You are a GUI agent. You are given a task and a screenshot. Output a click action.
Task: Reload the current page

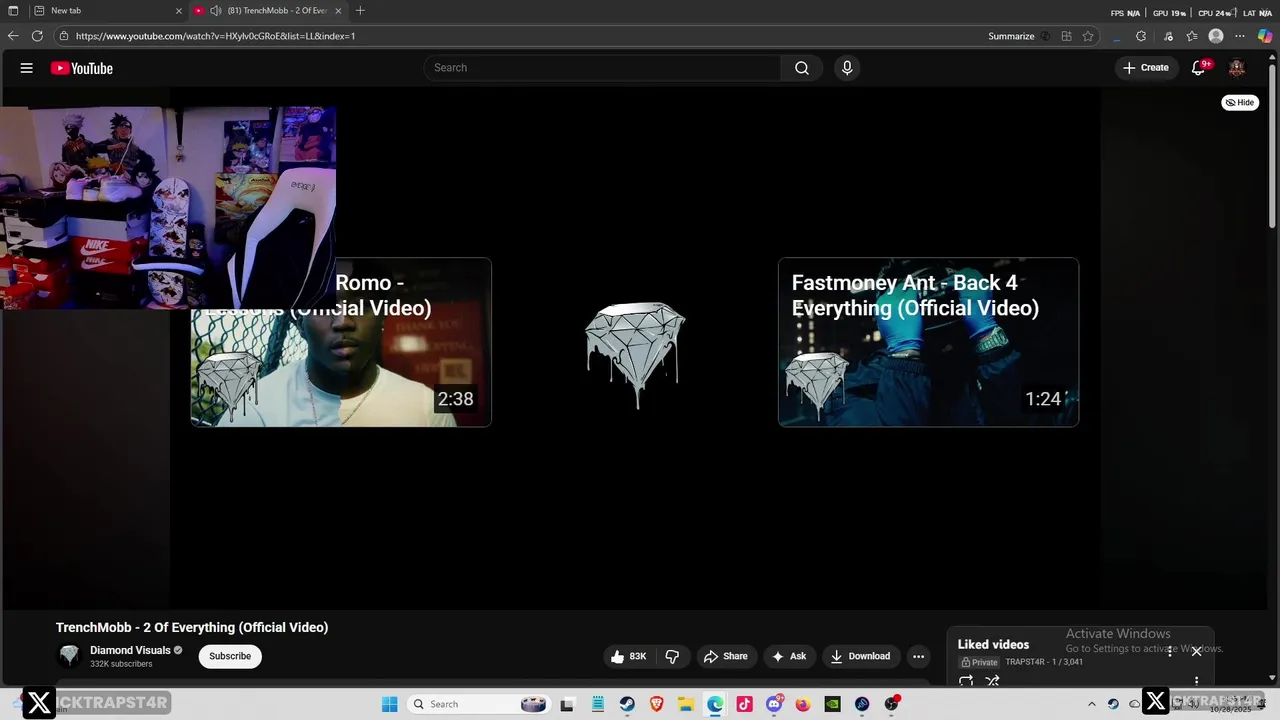(37, 36)
